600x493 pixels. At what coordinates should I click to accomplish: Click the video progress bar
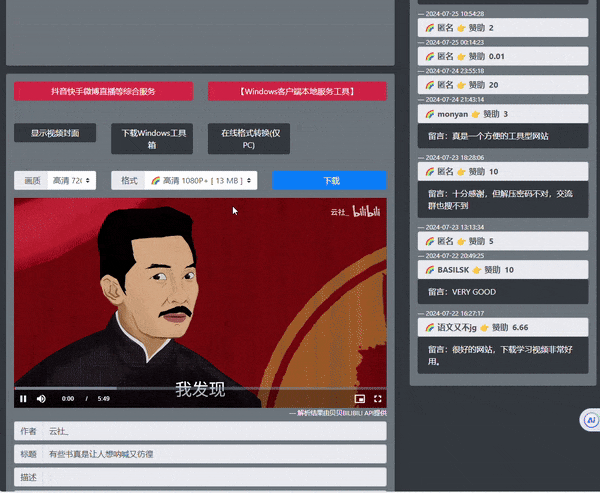pos(200,388)
